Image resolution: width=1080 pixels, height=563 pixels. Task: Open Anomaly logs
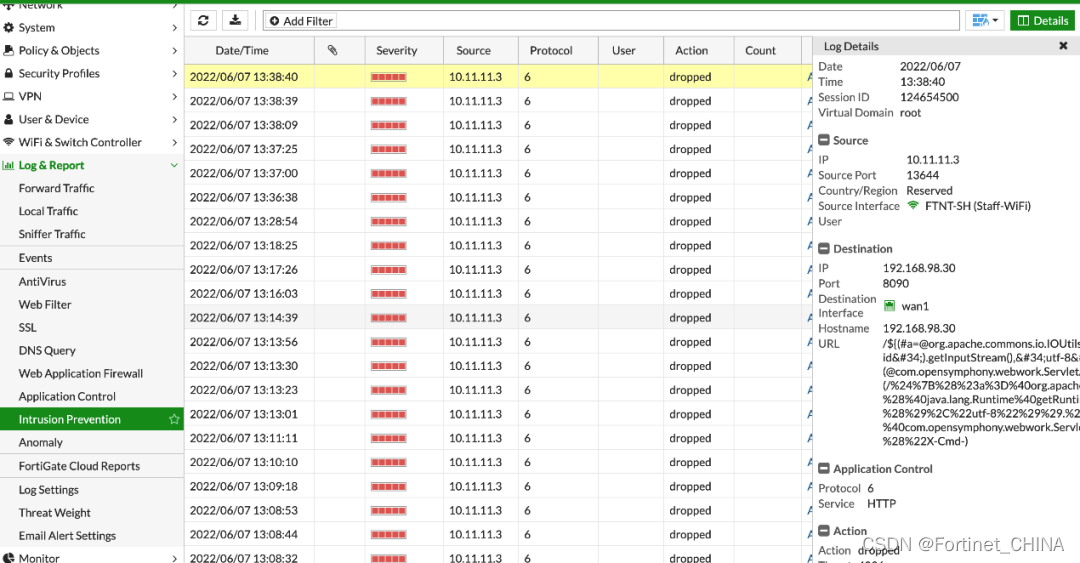tap(41, 442)
